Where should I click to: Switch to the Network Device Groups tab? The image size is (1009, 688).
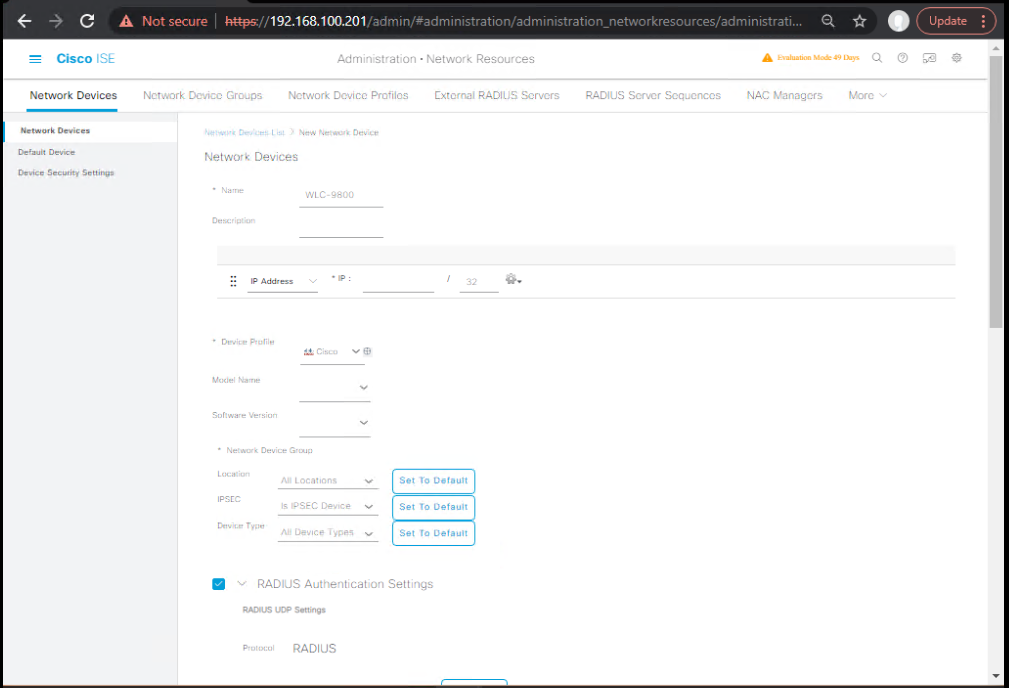[203, 95]
